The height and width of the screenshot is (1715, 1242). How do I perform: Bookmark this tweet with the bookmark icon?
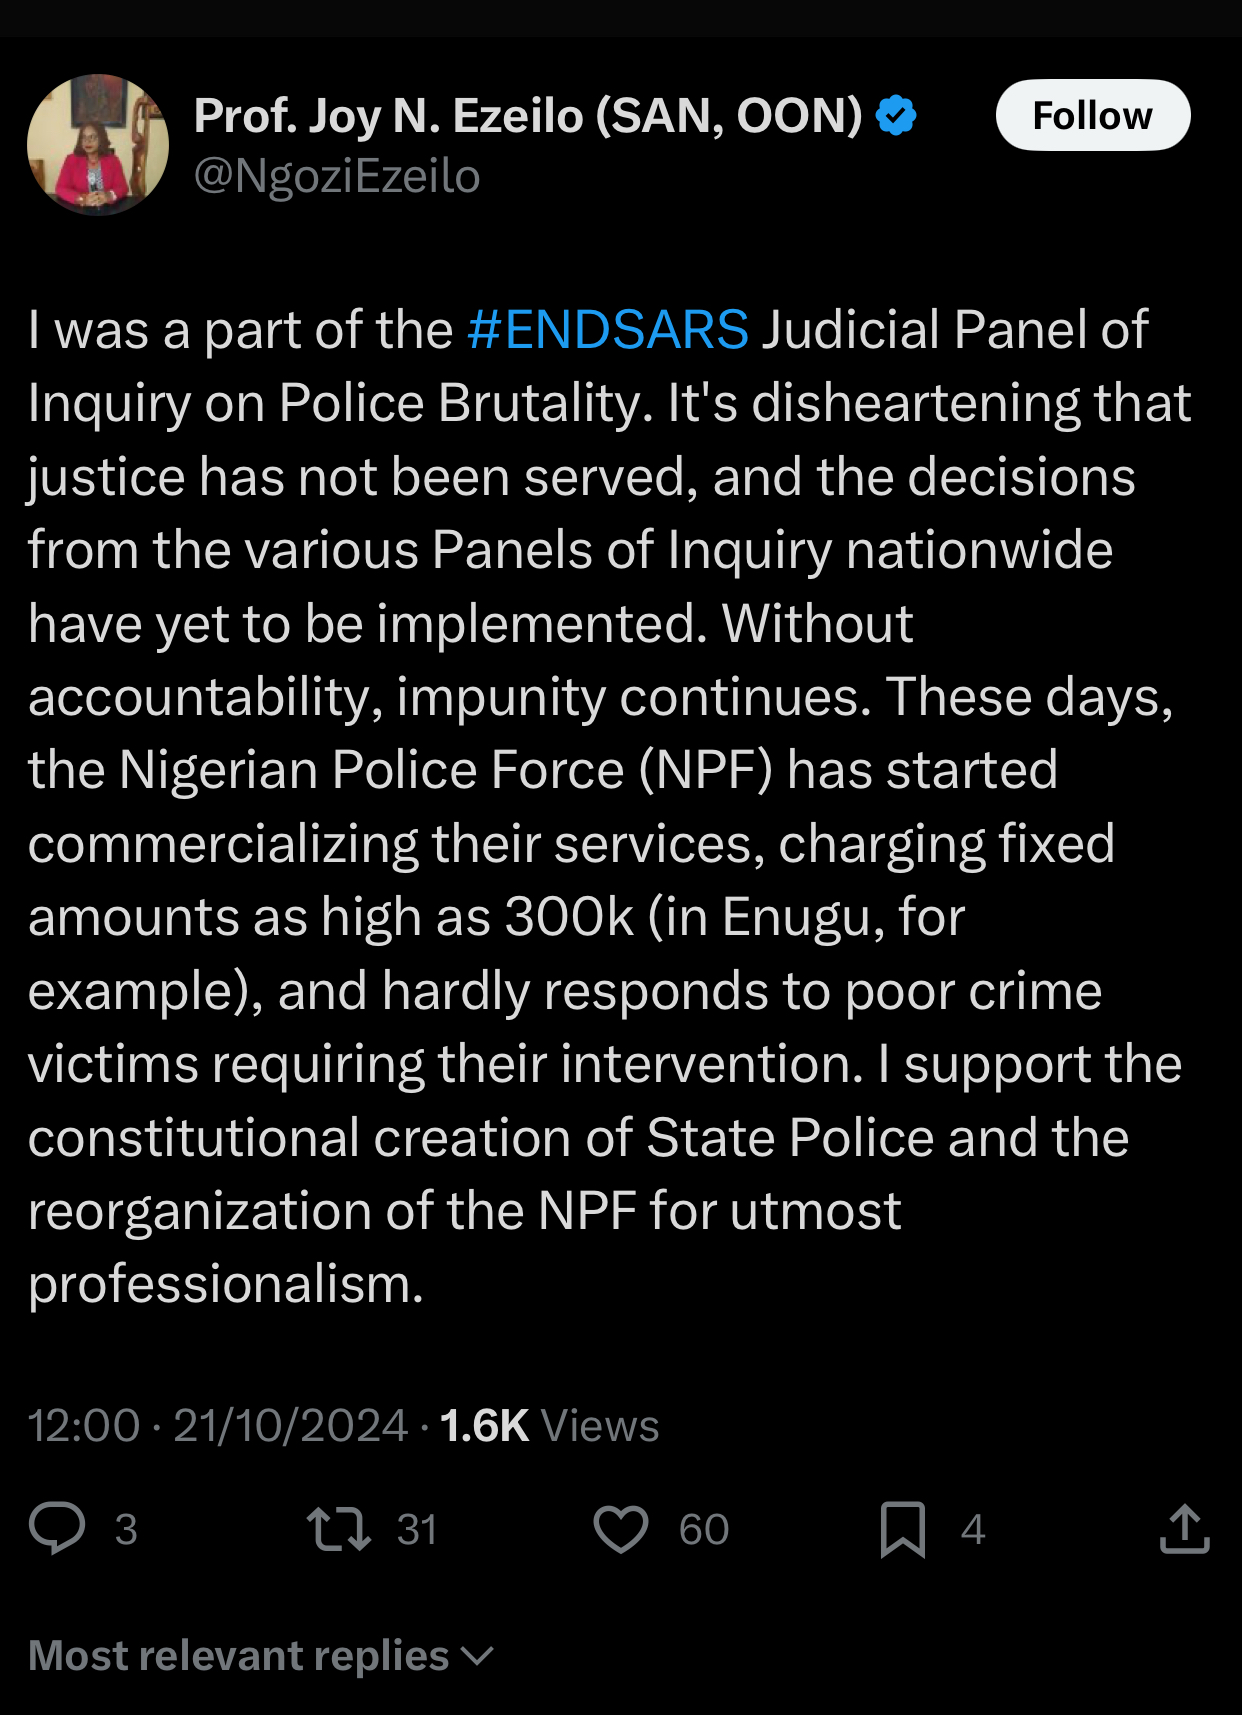point(902,1529)
